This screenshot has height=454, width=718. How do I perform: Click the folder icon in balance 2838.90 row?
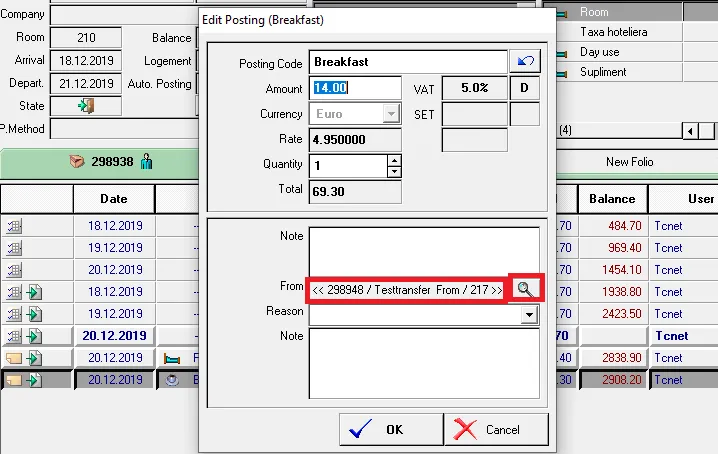click(14, 358)
